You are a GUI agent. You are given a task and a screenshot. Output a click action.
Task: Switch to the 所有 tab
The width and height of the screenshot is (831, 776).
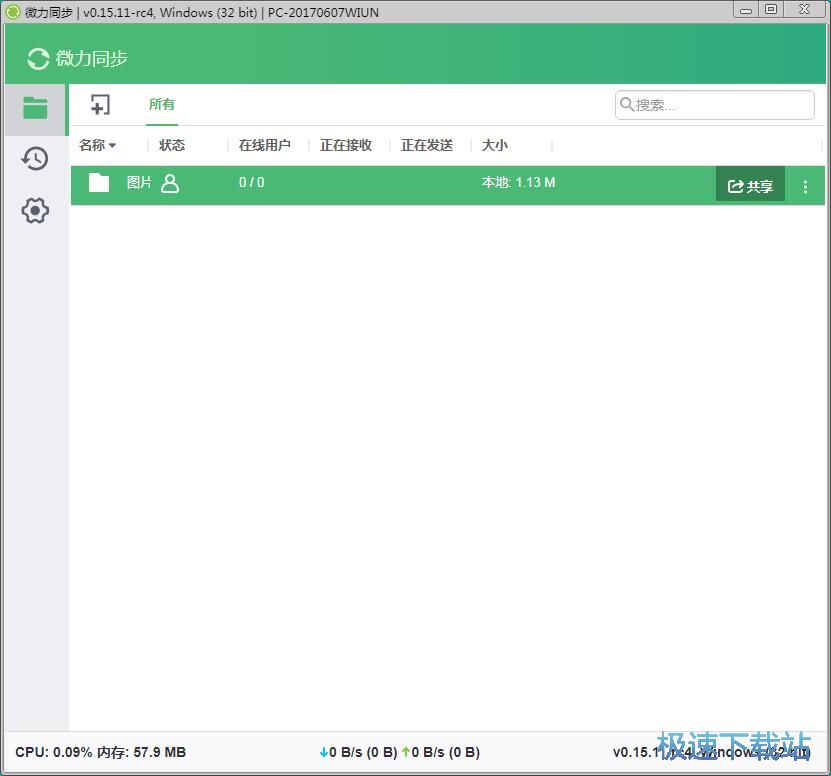point(161,103)
